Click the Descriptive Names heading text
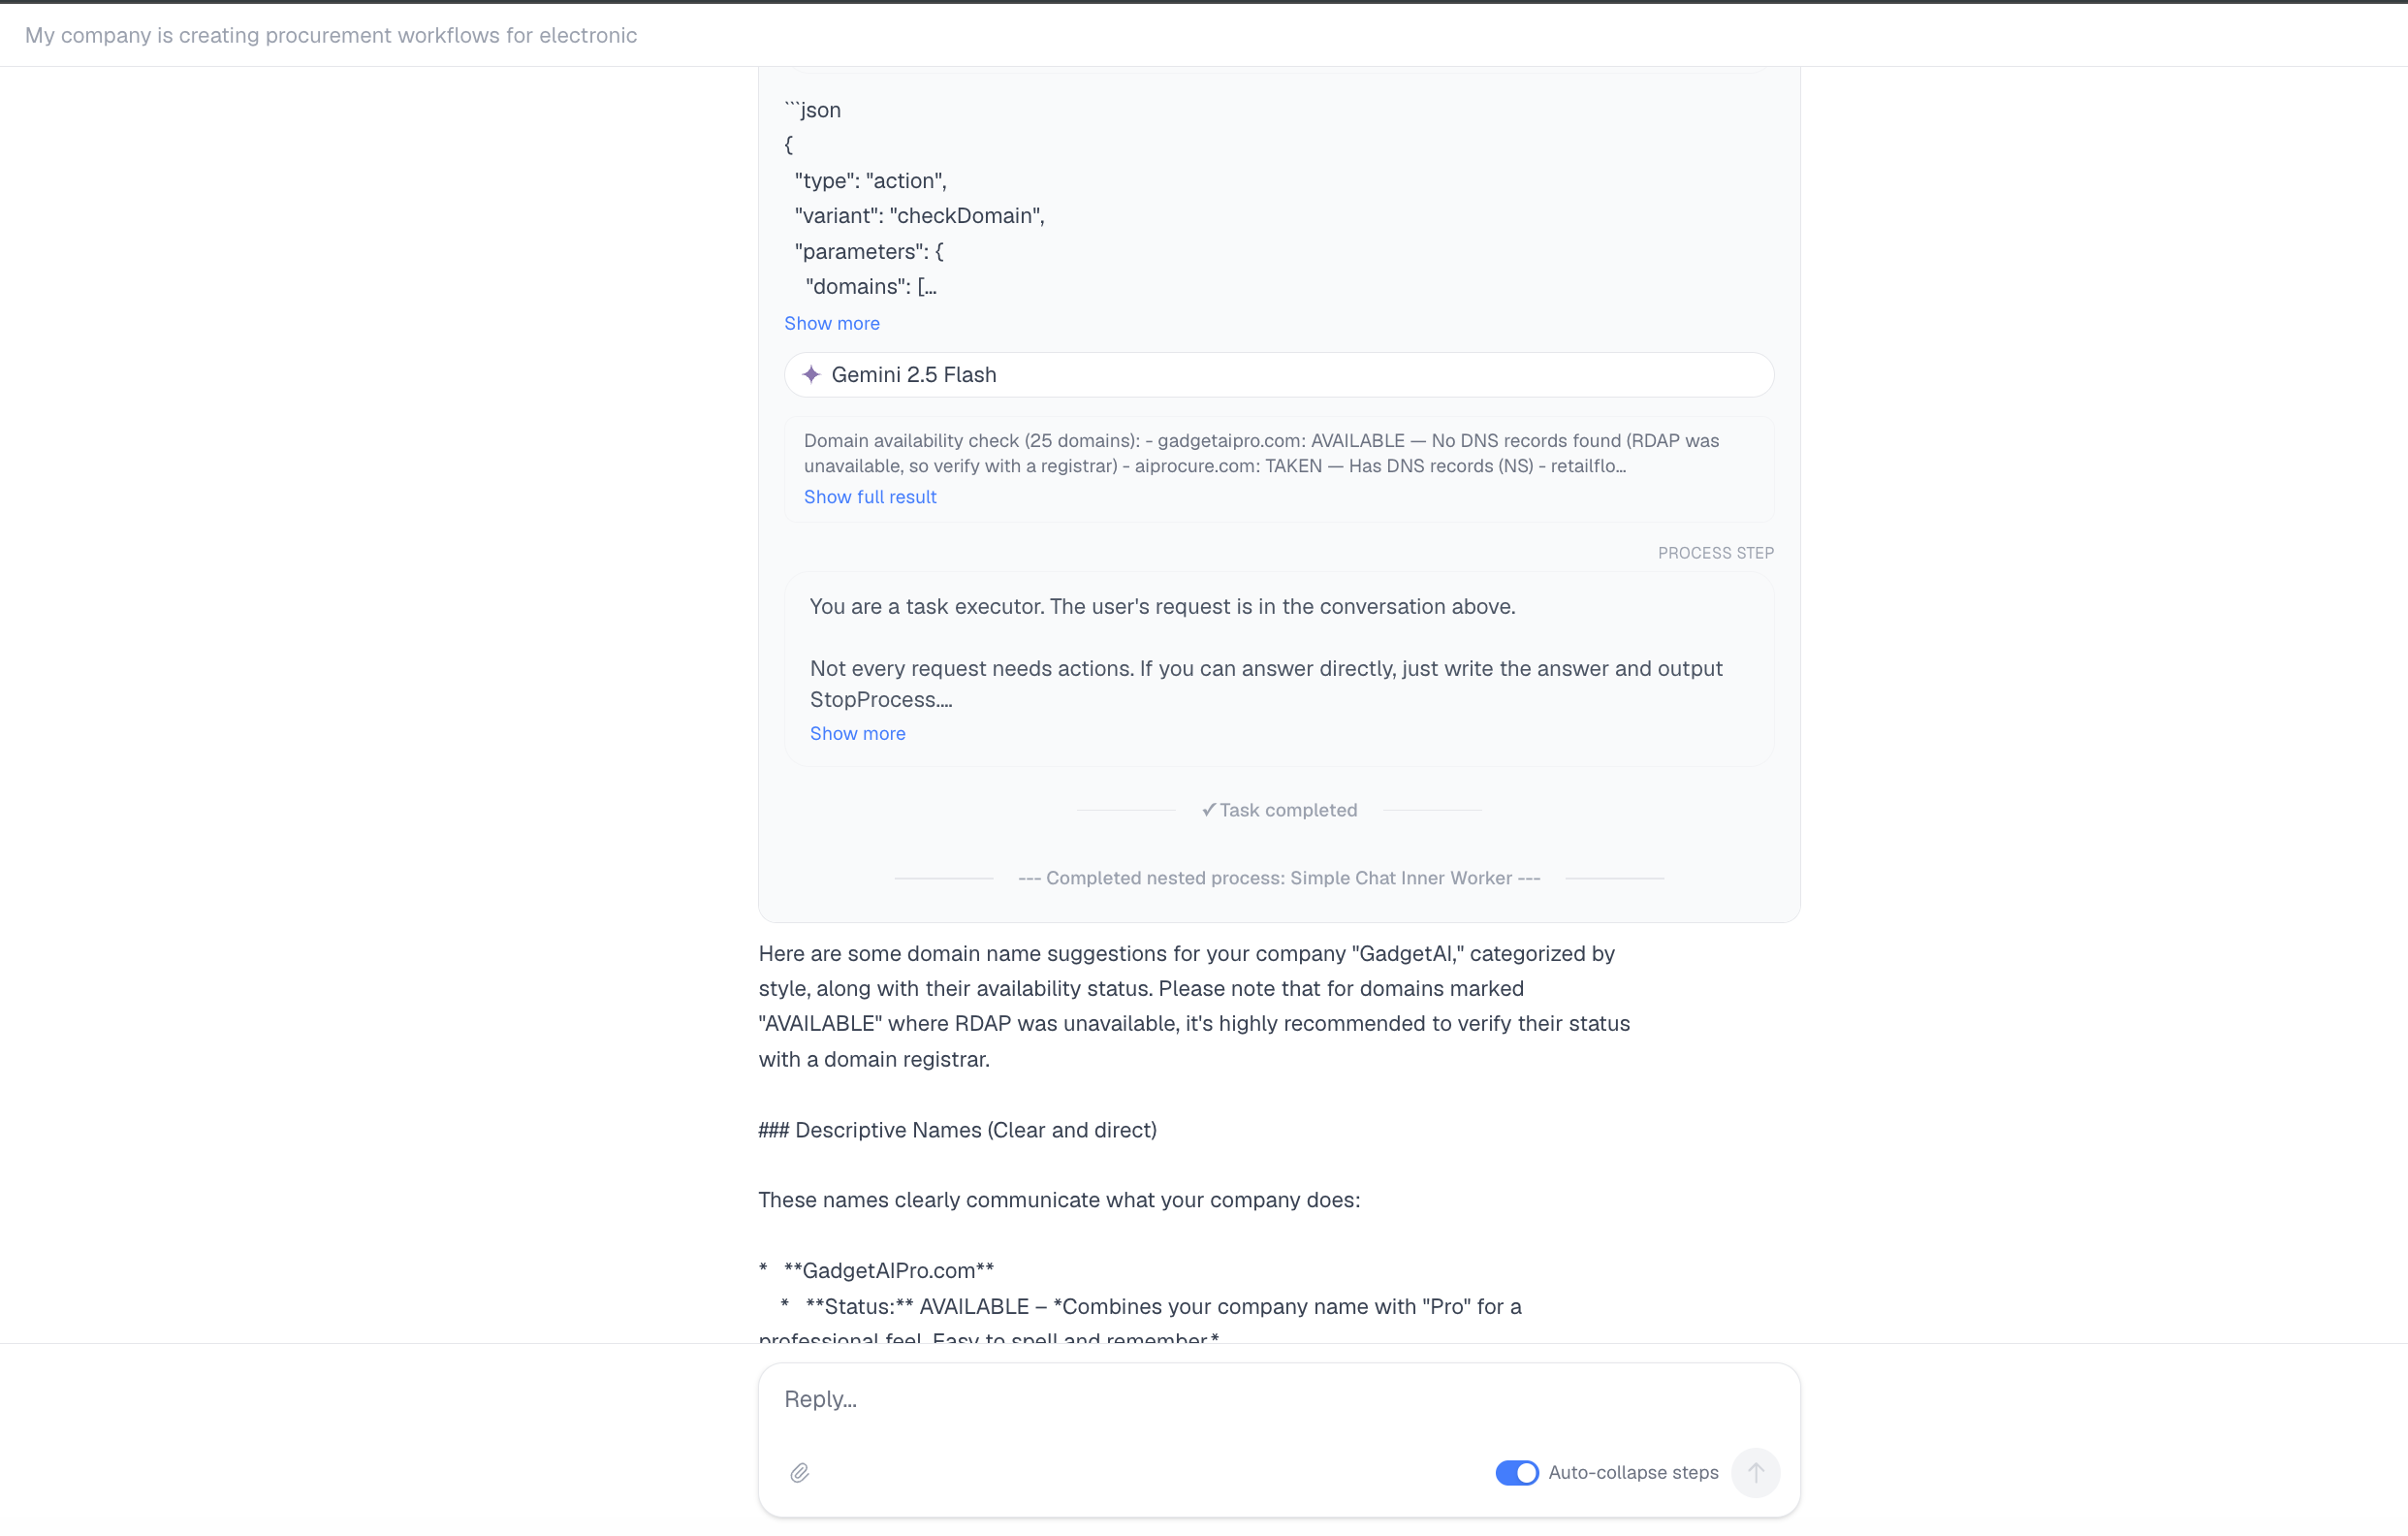Viewport: 2408px width, 1536px height. 957,1130
